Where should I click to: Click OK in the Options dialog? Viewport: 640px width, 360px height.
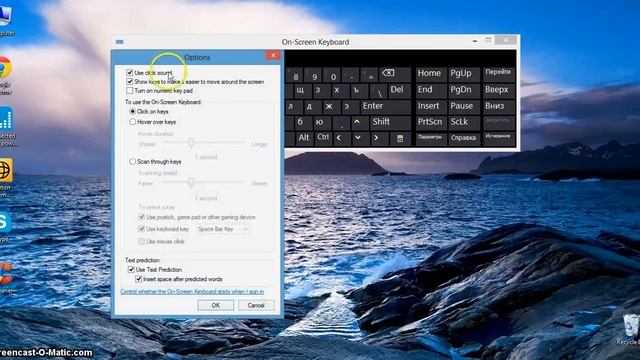216,305
